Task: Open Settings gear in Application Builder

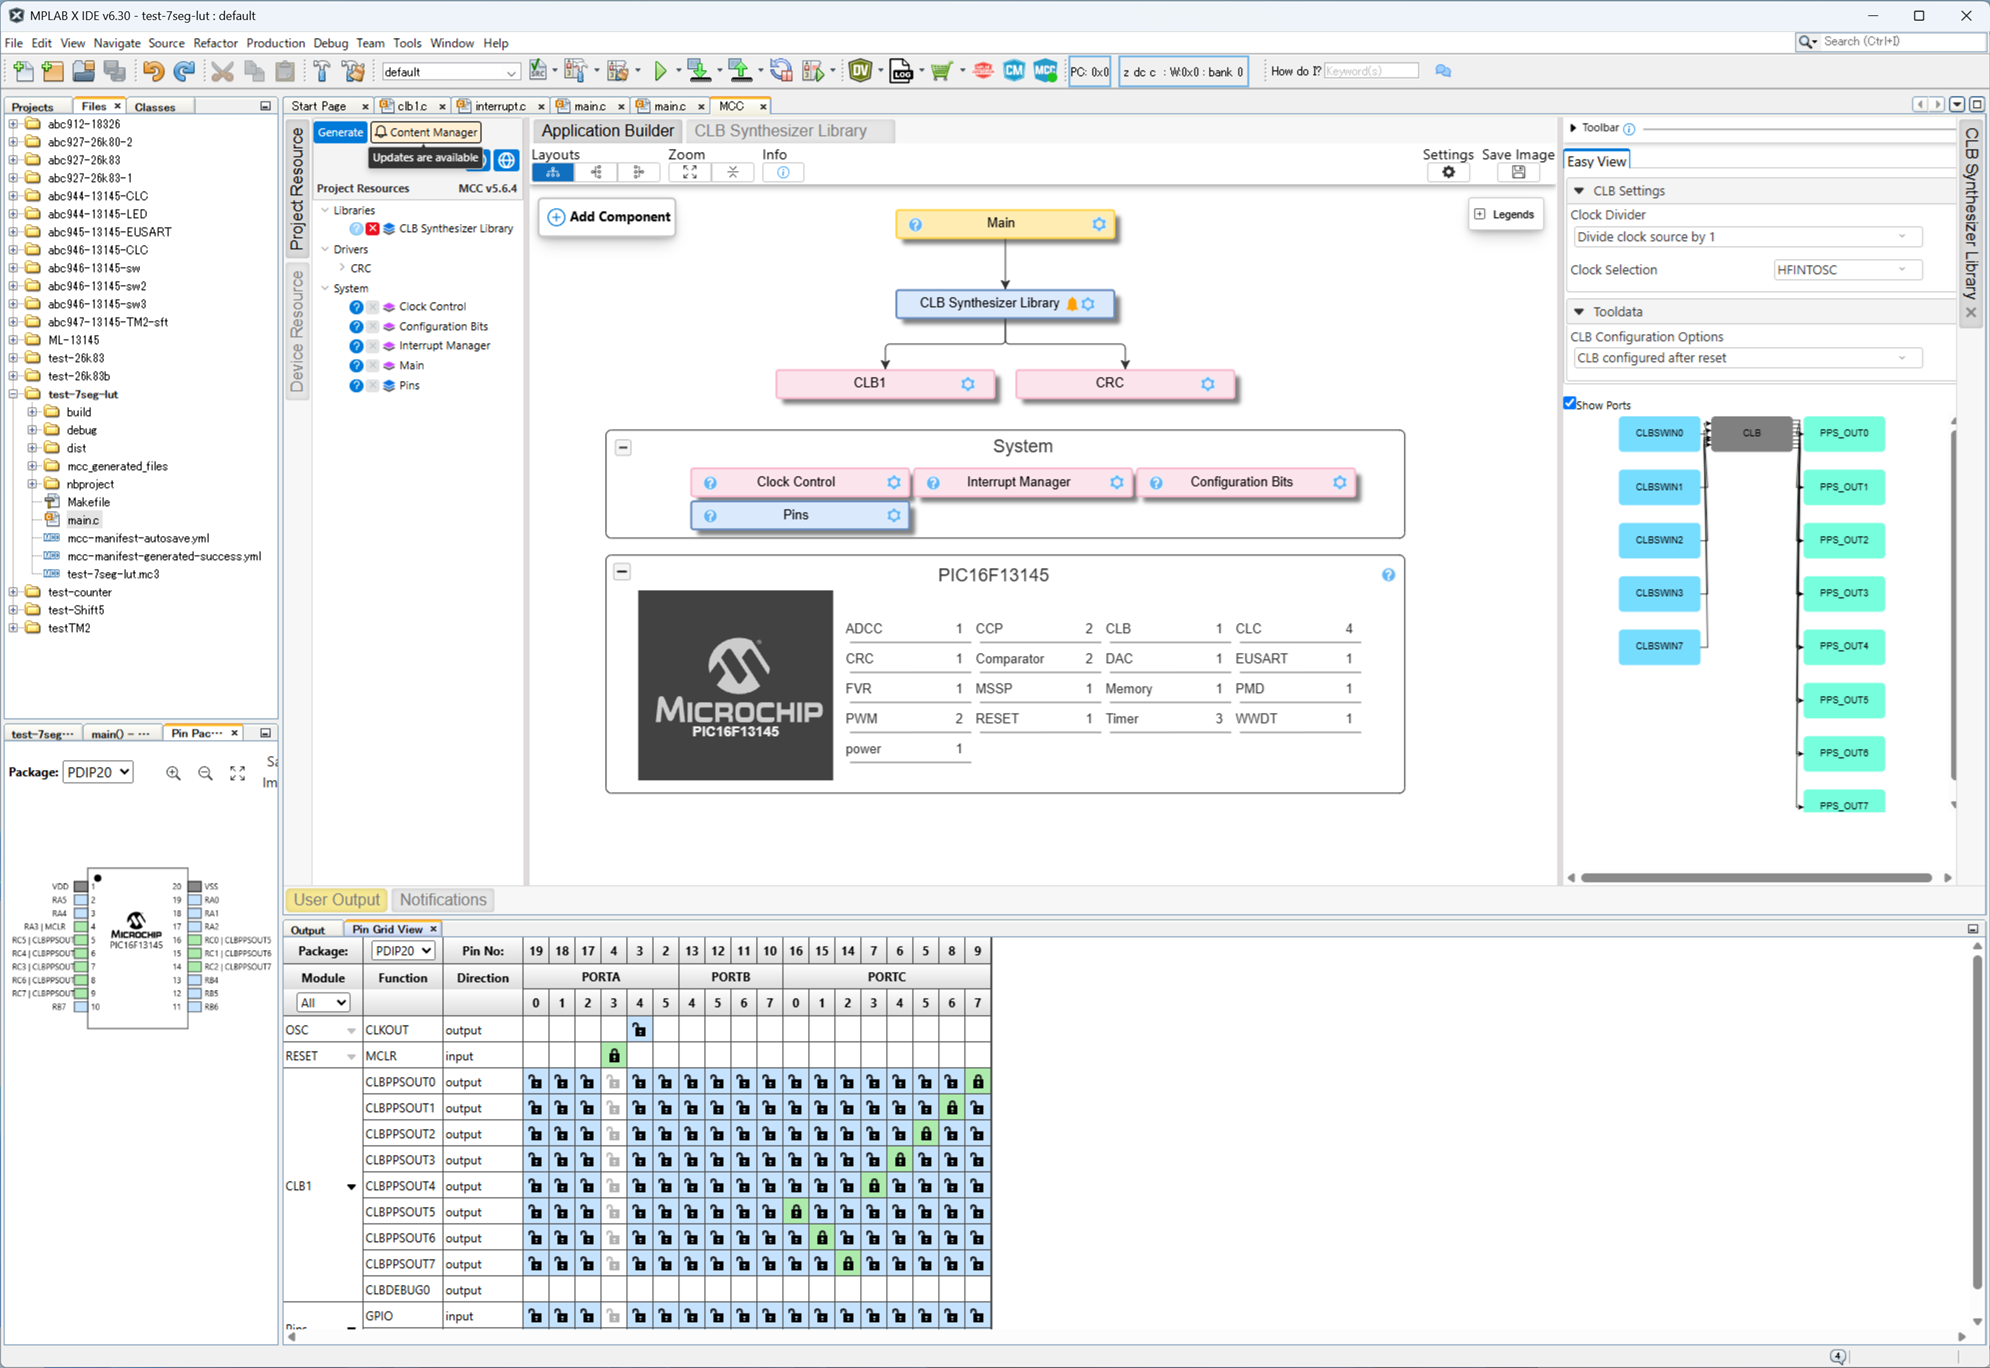Action: (1448, 172)
